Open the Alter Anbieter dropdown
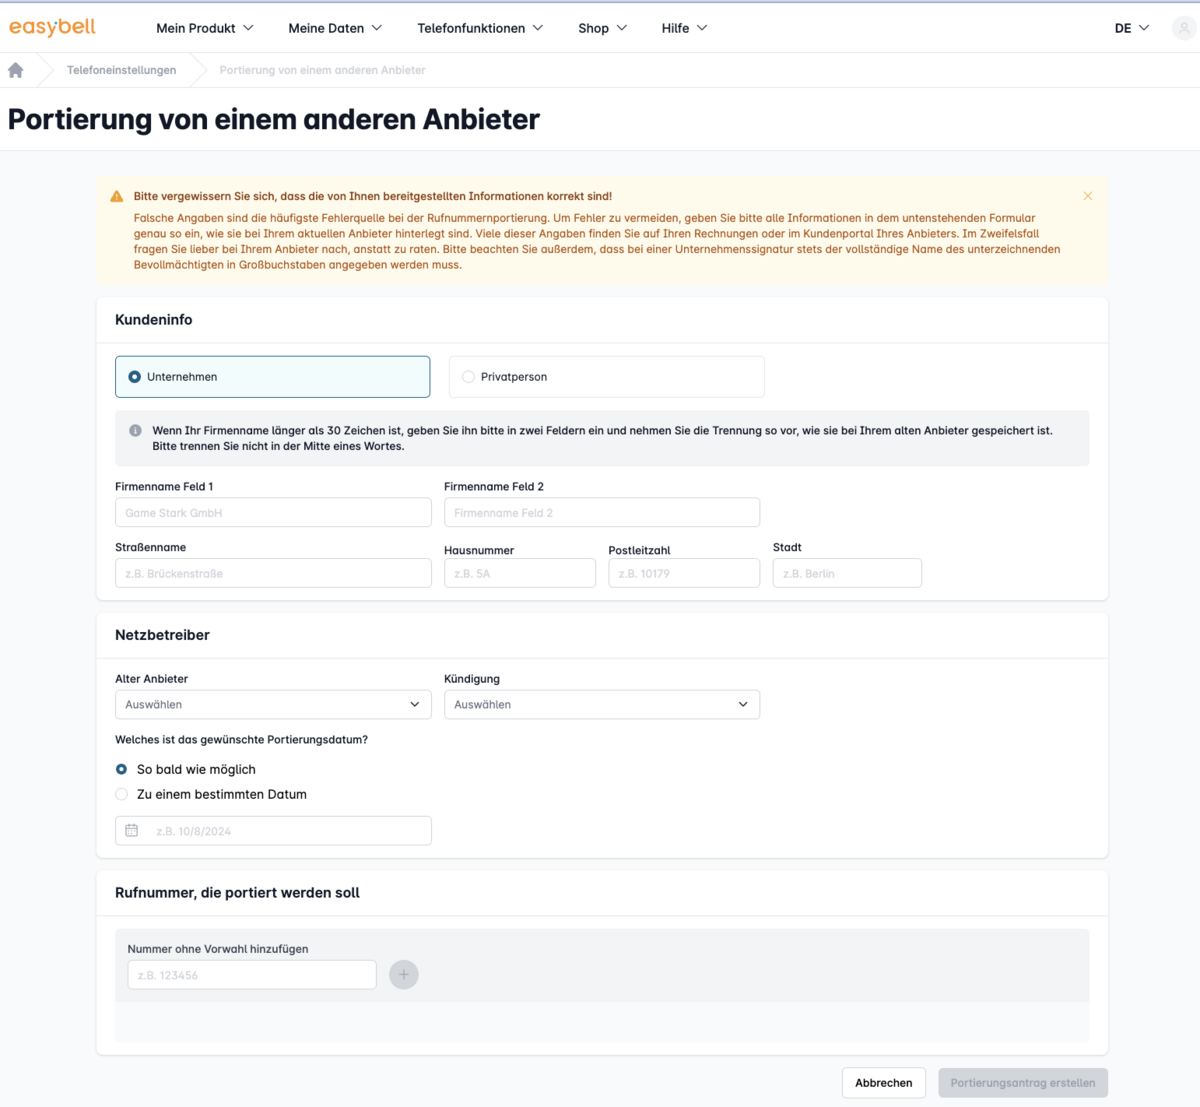This screenshot has width=1200, height=1107. (x=273, y=705)
